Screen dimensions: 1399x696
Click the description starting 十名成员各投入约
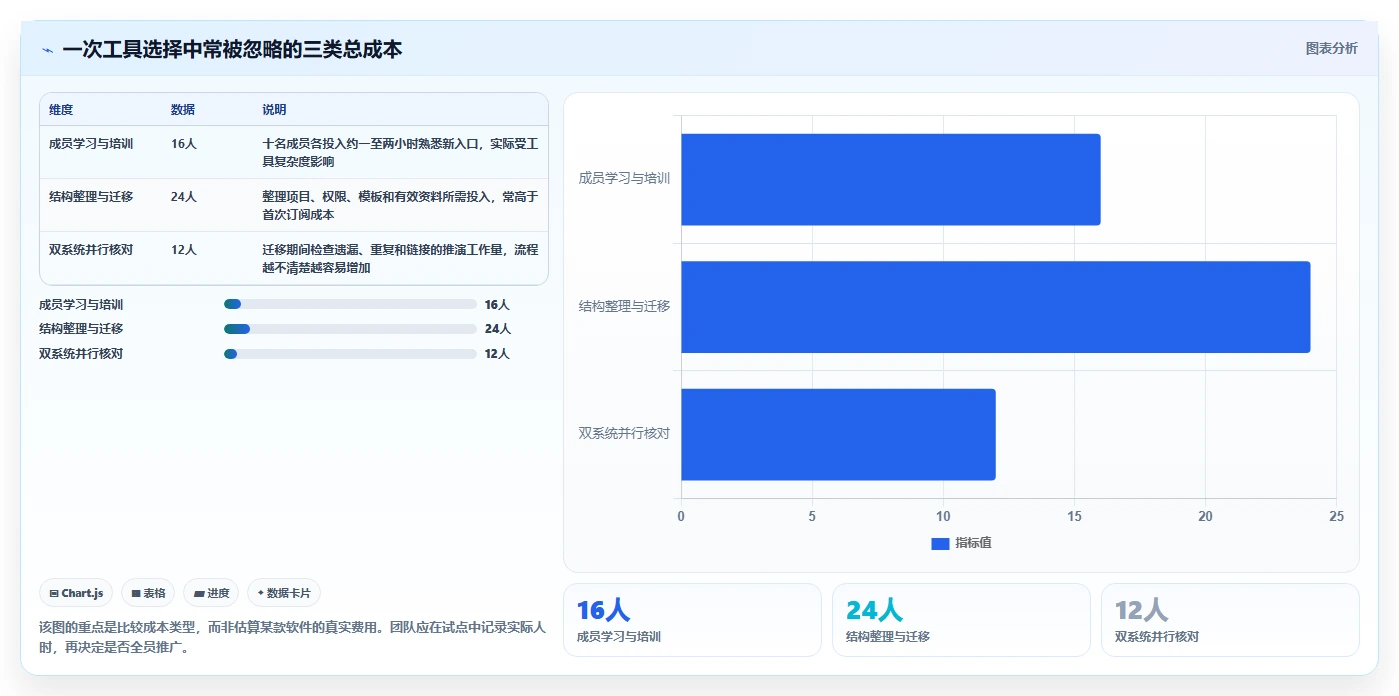[x=400, y=153]
